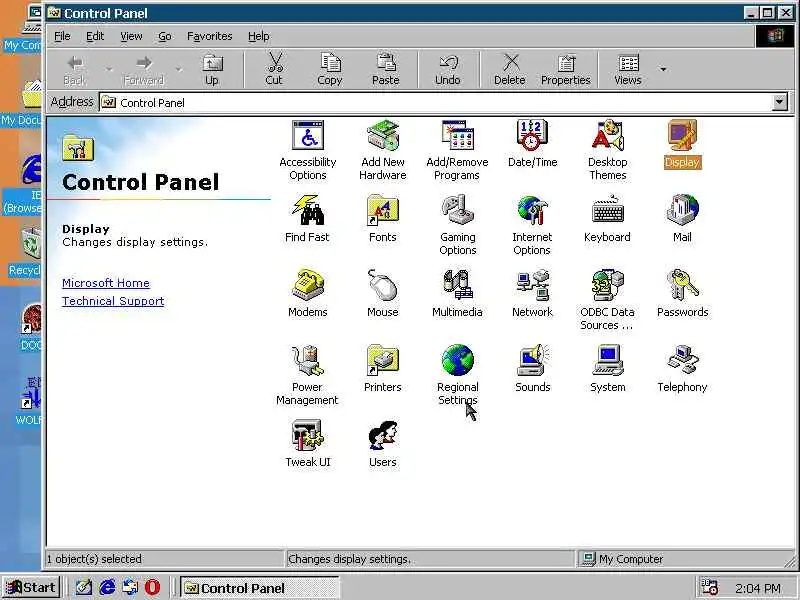Screen dimensions: 800x600
Task: Click the taskbar clock showing 2:04 PM
Action: (758, 588)
